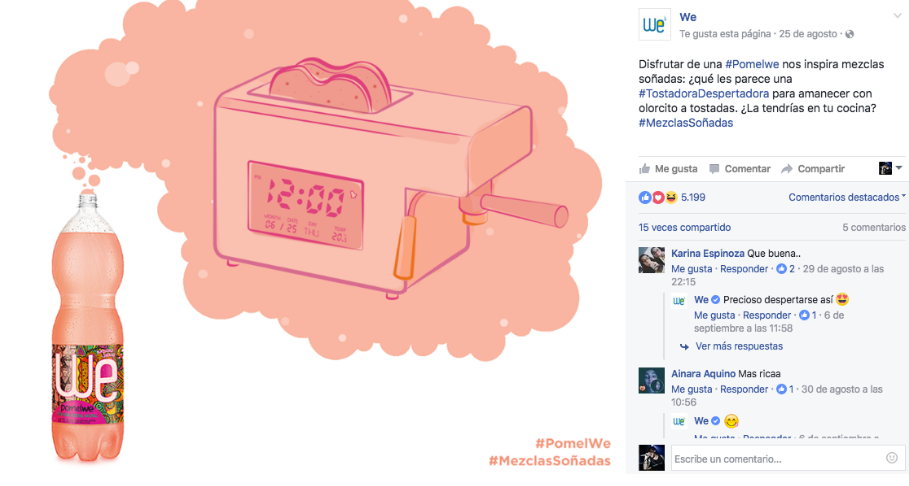
Task: View reactions summary icons beside 5.199
Action: pyautogui.click(x=658, y=198)
